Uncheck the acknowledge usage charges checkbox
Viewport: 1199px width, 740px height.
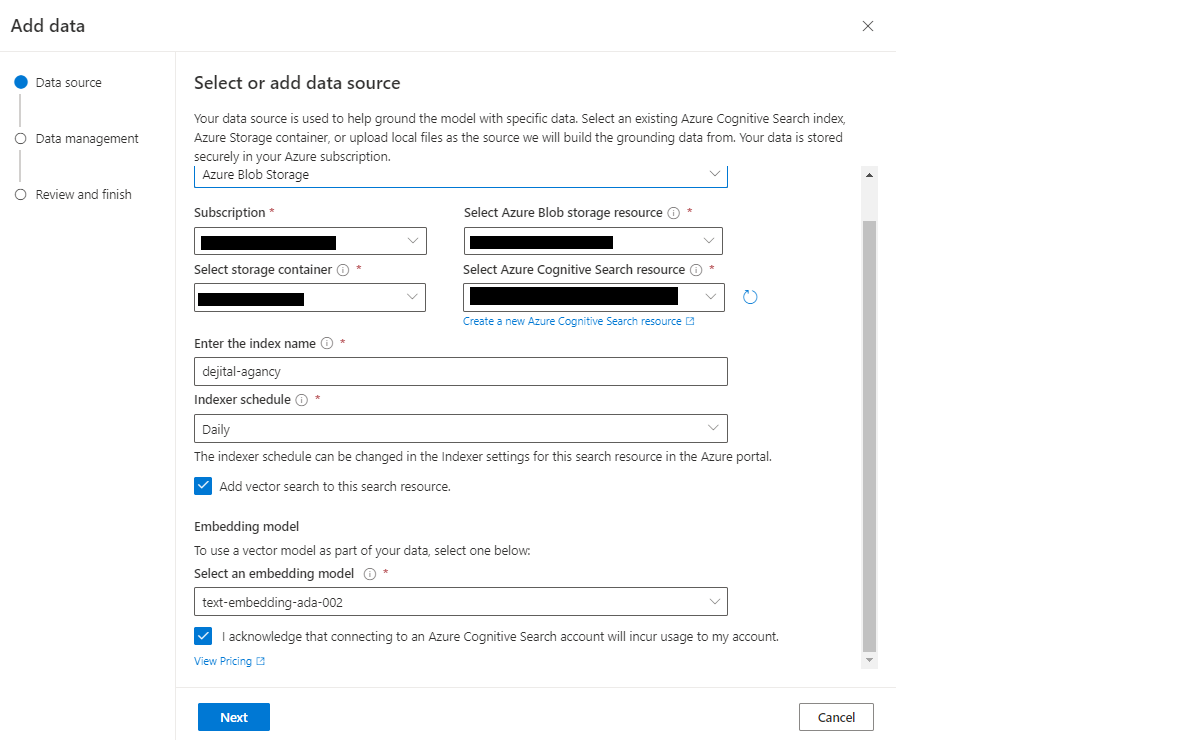click(x=203, y=636)
